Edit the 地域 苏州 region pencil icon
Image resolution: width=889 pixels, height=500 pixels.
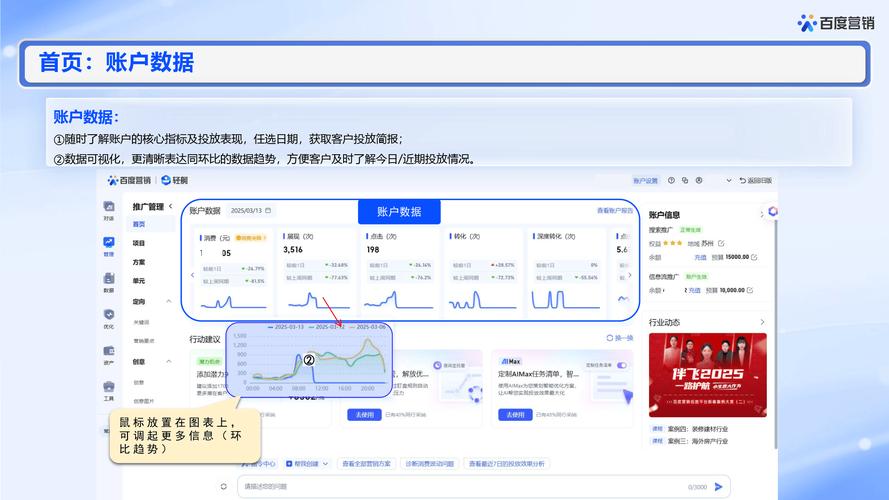tap(721, 243)
